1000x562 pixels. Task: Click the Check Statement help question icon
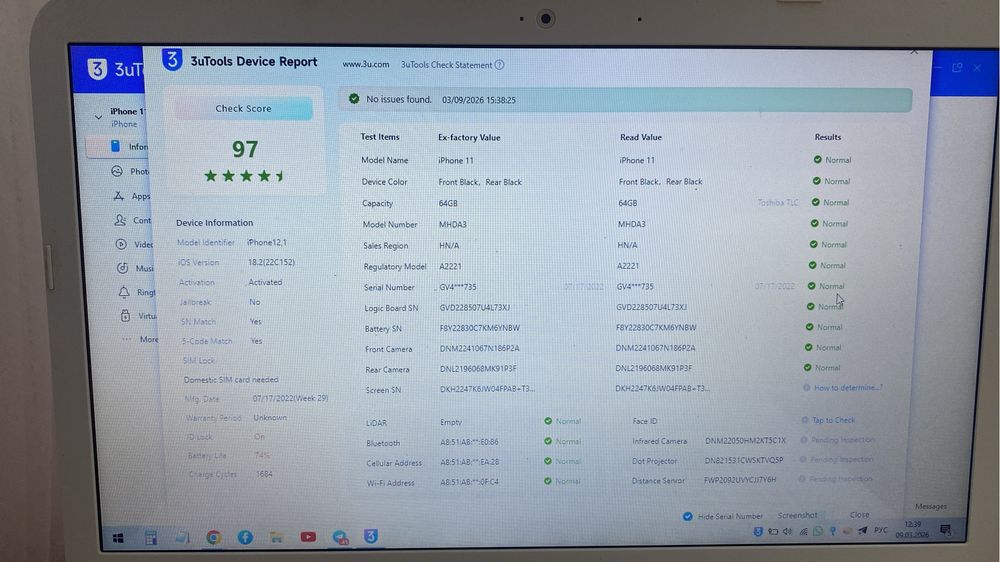[x=499, y=64]
